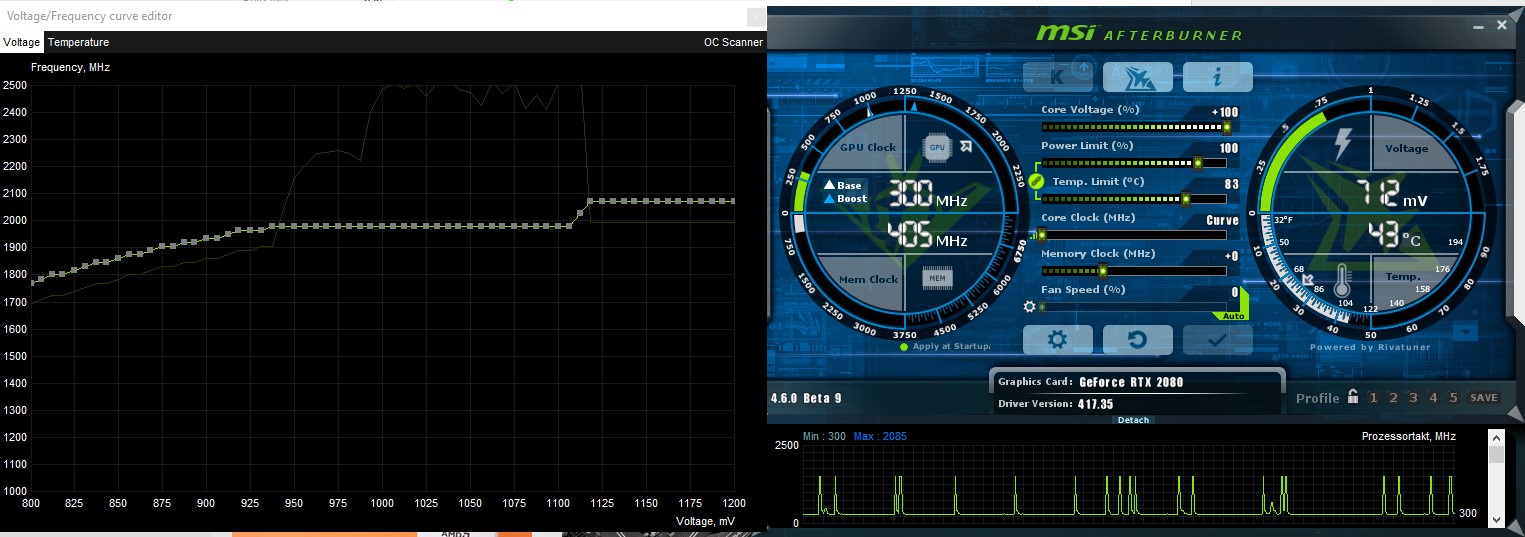Click the Mem Clock gauge label

coord(868,279)
